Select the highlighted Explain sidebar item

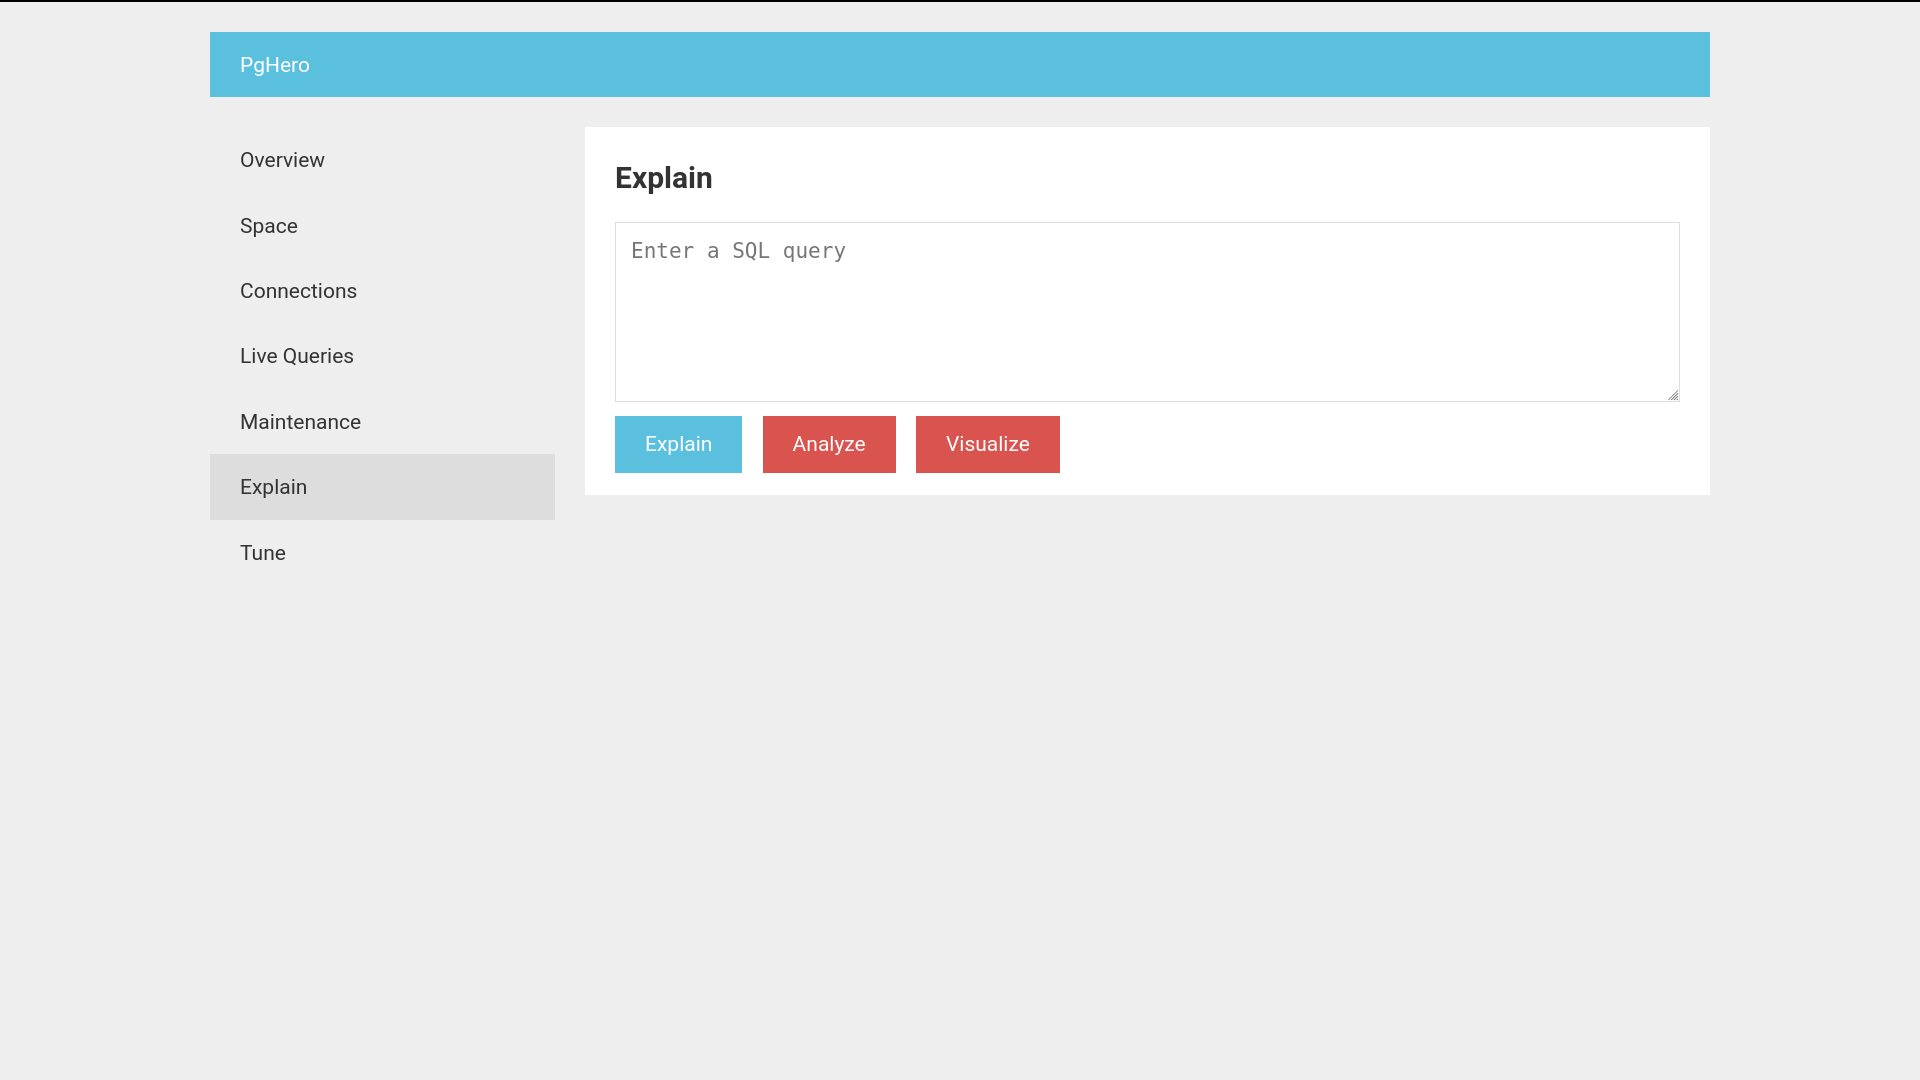(x=273, y=487)
